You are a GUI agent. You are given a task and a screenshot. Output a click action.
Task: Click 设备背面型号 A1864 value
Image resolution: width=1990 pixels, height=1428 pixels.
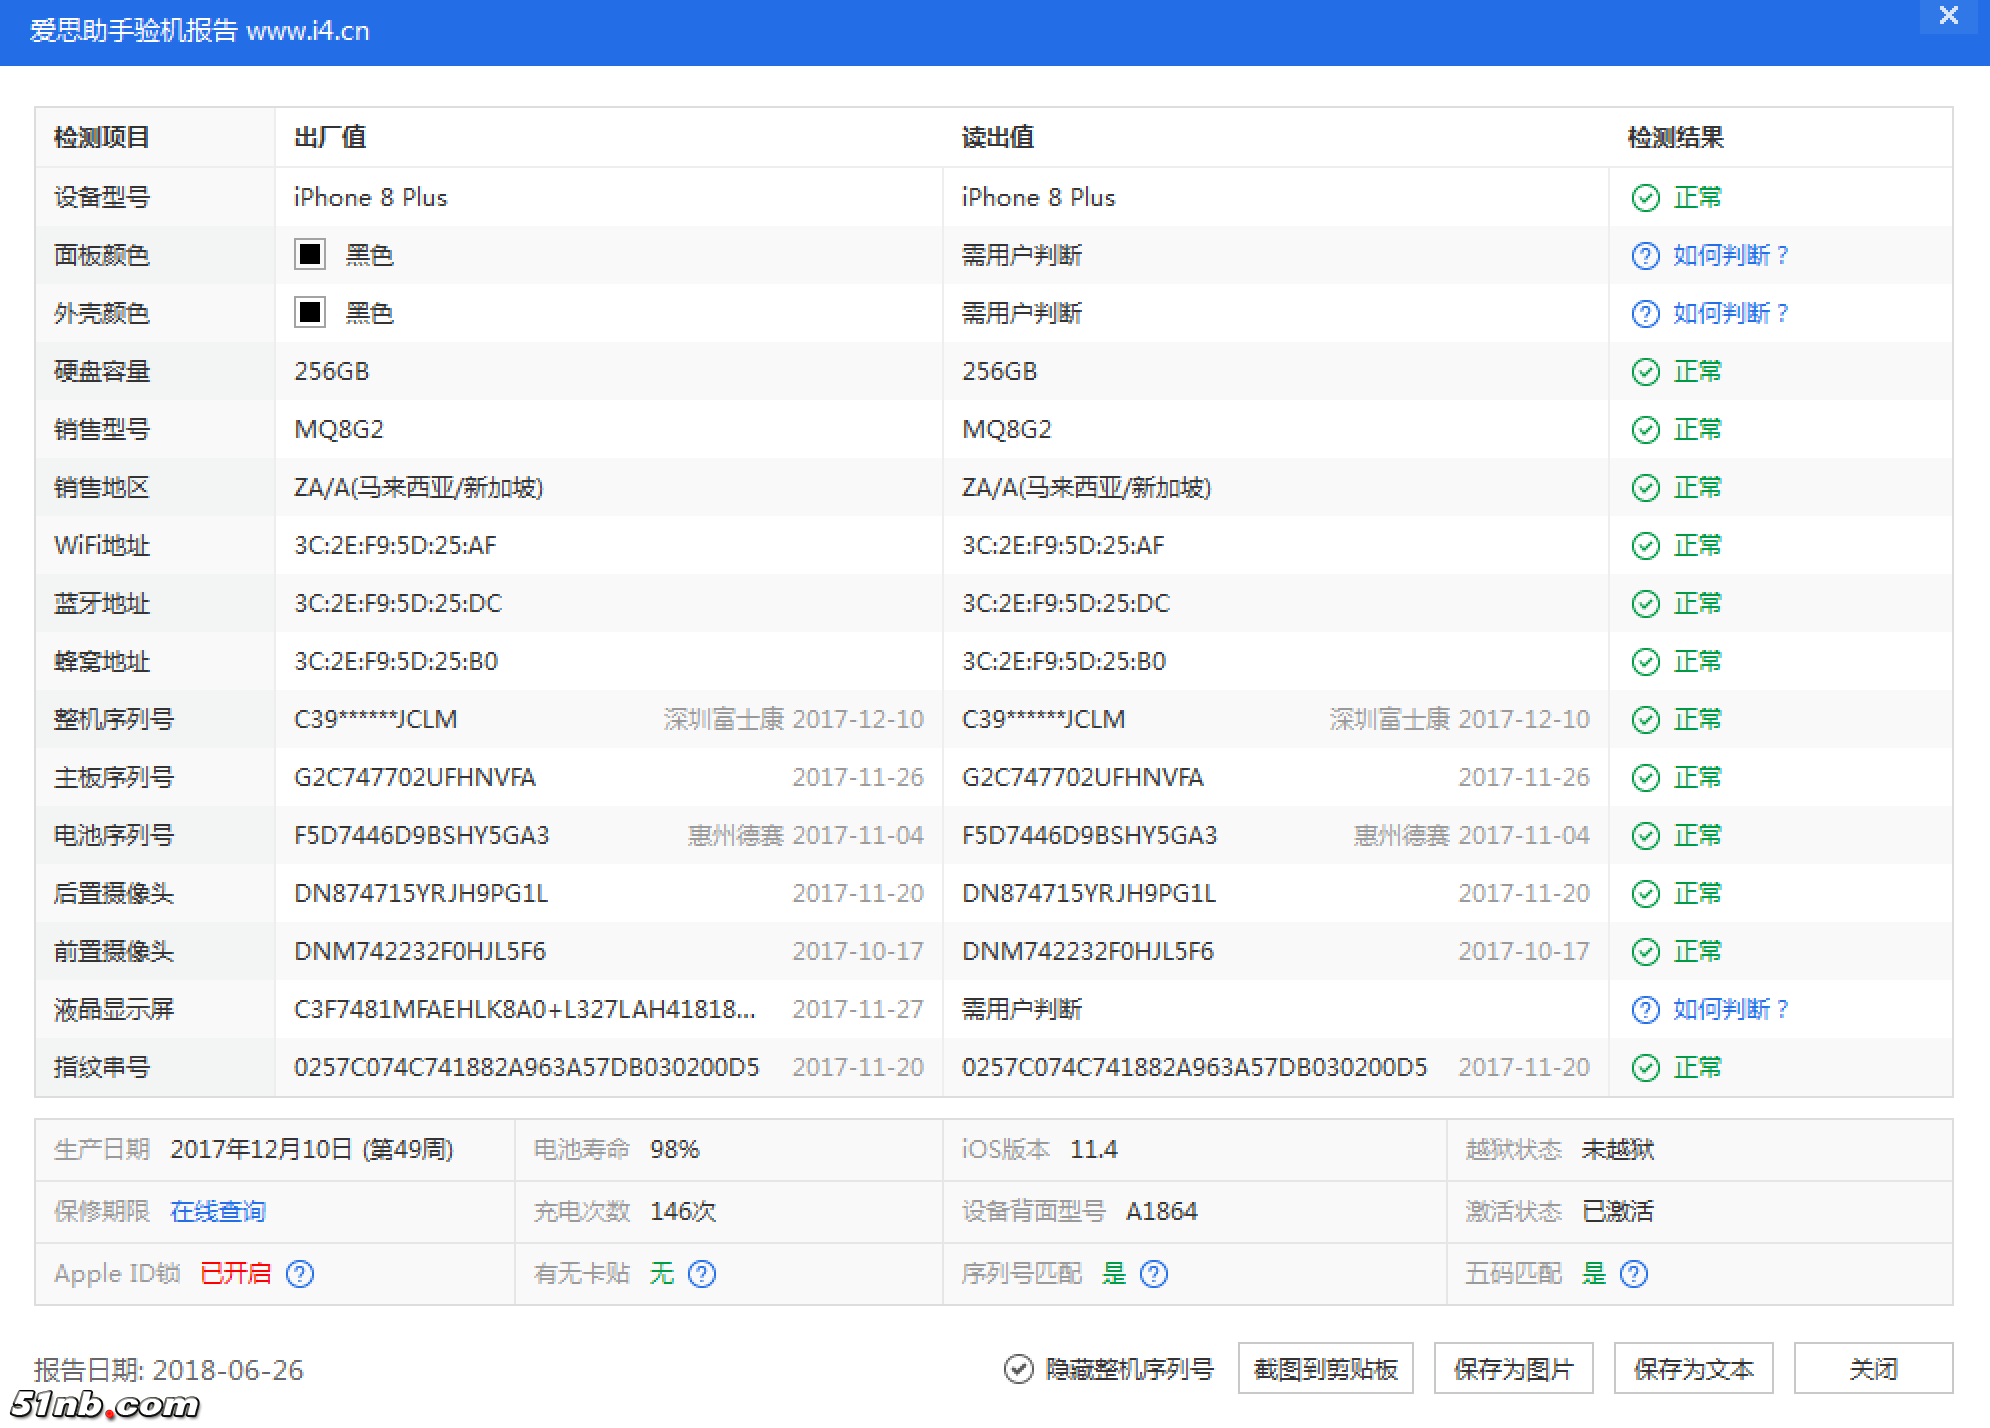coord(1162,1211)
